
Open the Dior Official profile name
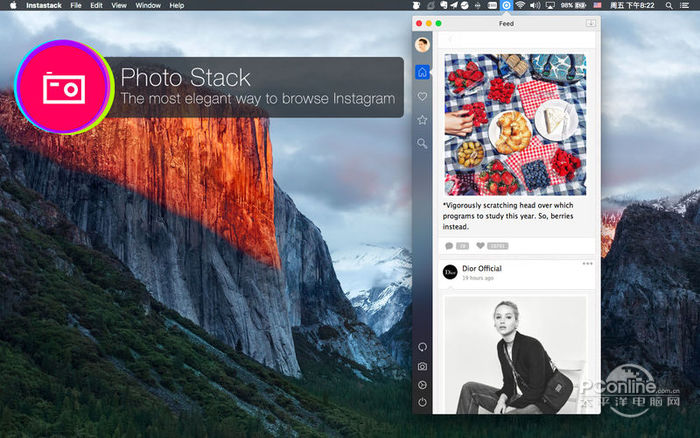(x=482, y=268)
